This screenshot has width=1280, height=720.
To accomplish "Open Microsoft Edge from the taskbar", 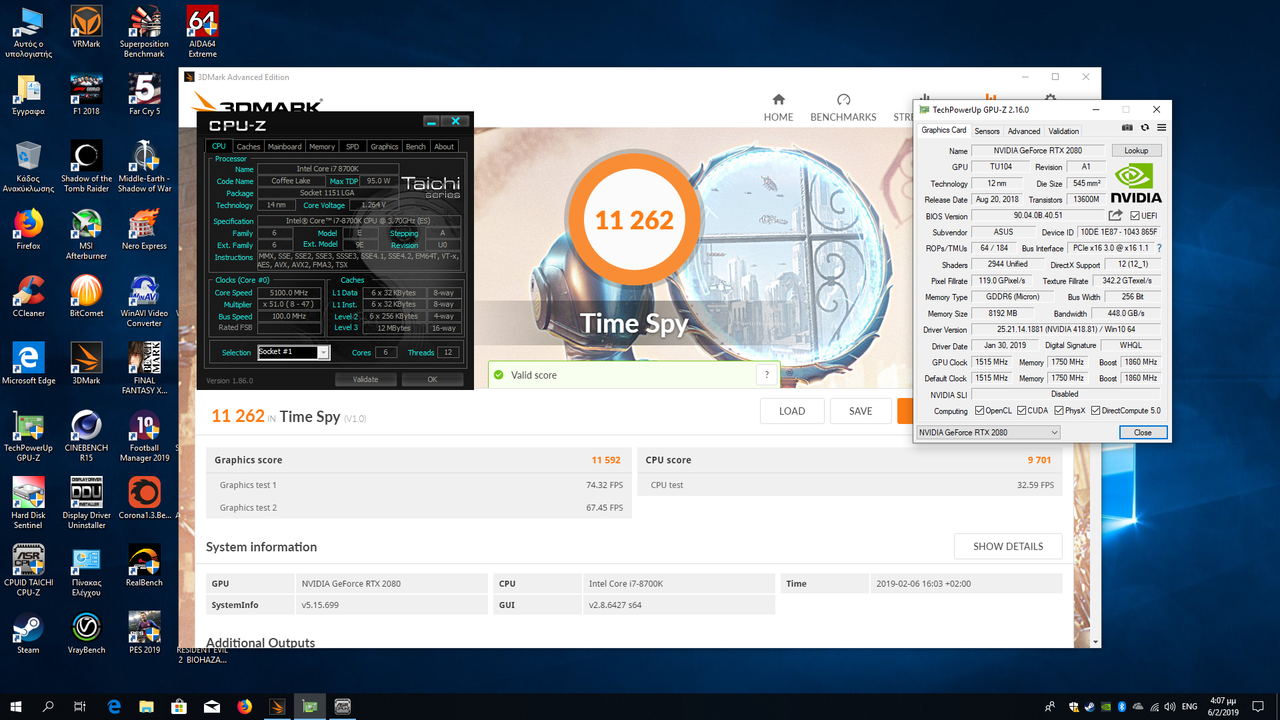I will [x=114, y=706].
